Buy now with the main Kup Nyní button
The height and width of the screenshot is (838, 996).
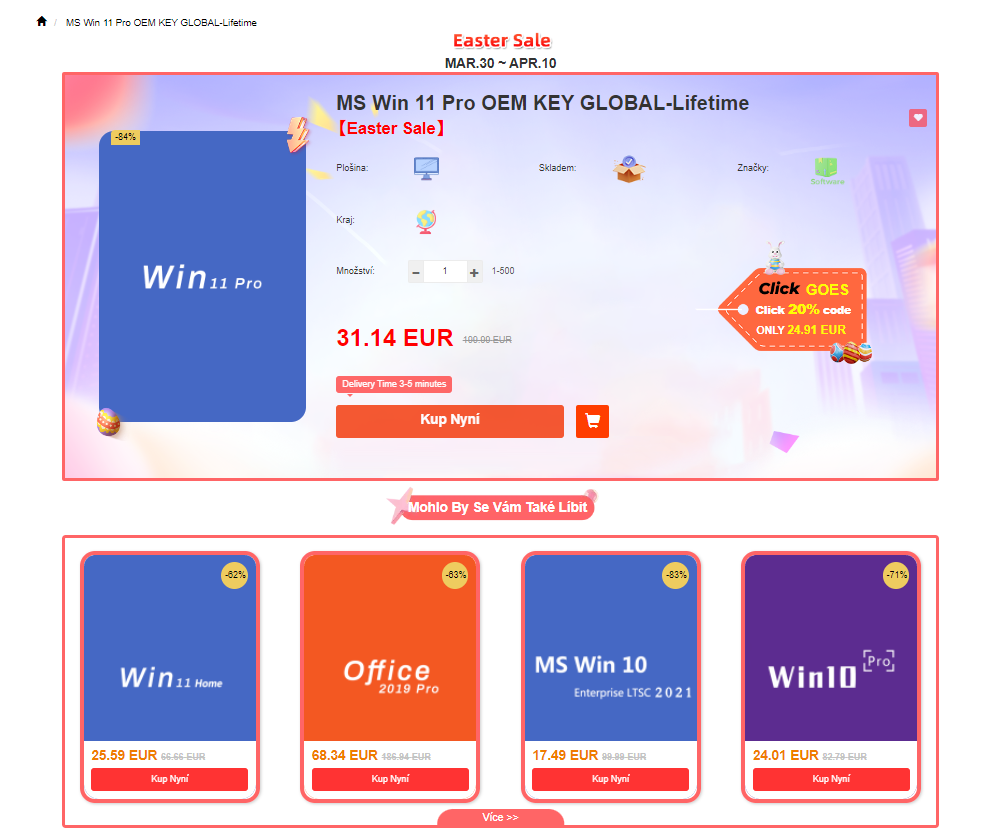(x=450, y=421)
